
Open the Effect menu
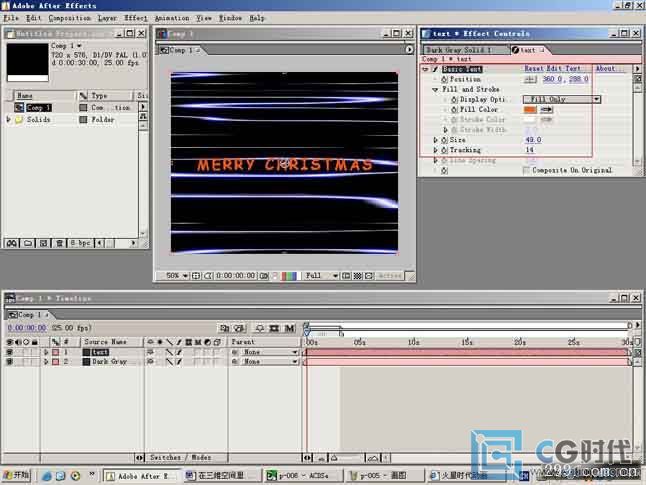coord(136,18)
